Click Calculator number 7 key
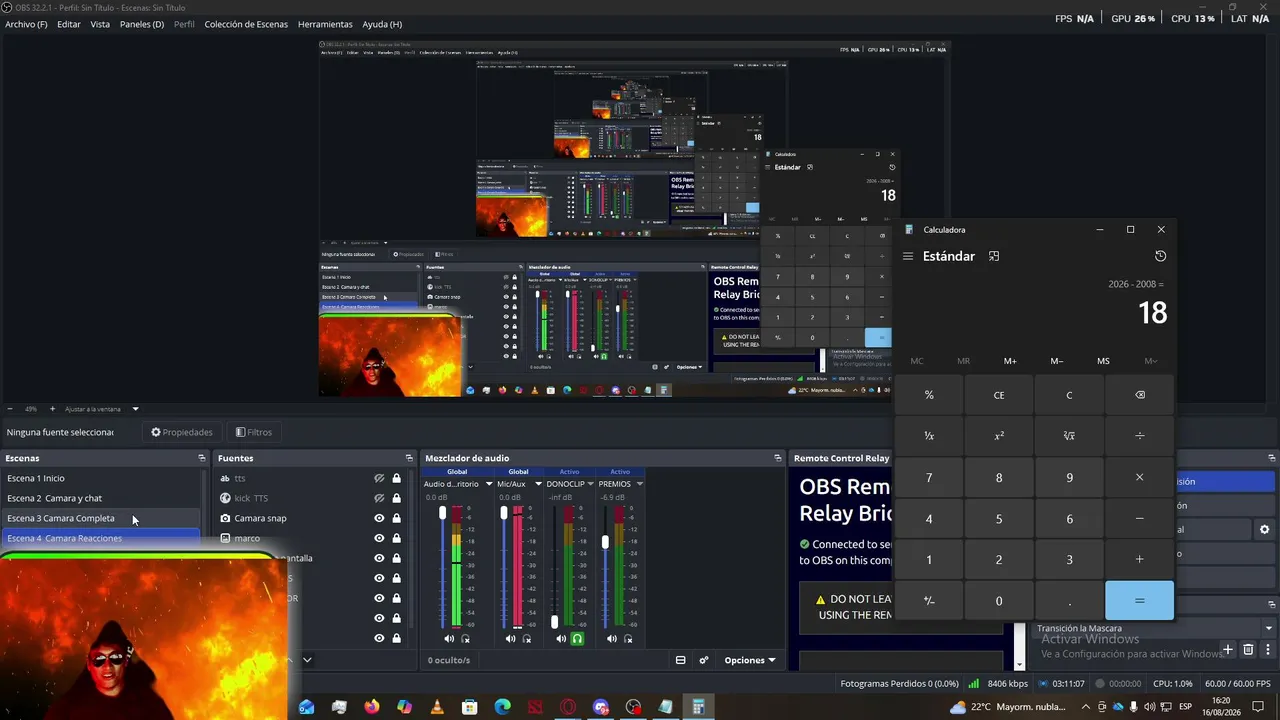The height and width of the screenshot is (720, 1280). click(929, 478)
